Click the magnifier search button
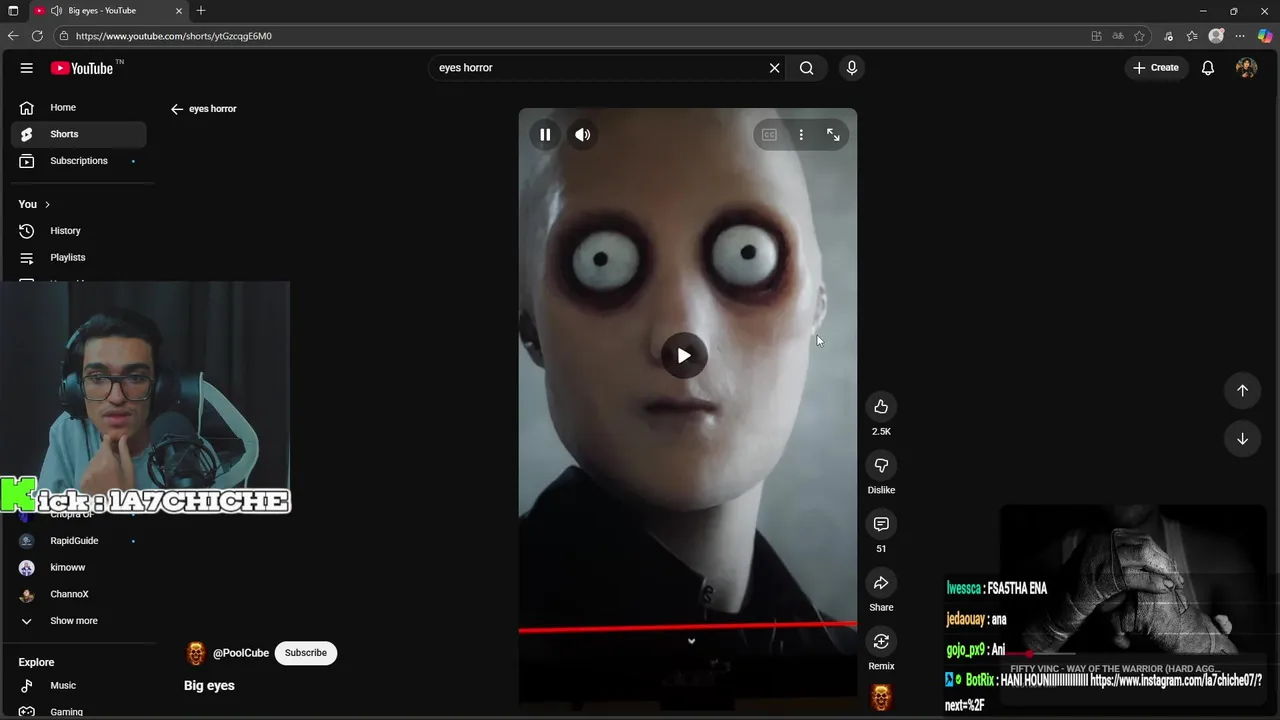The height and width of the screenshot is (720, 1280). pyautogui.click(x=806, y=68)
